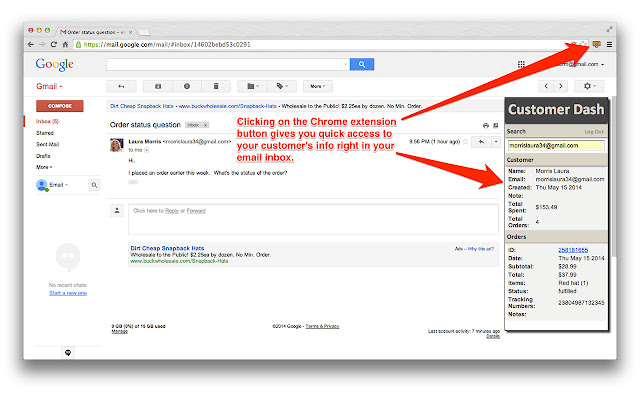The width and height of the screenshot is (640, 400).
Task: Open Sent Mail folder
Action: pos(48,144)
